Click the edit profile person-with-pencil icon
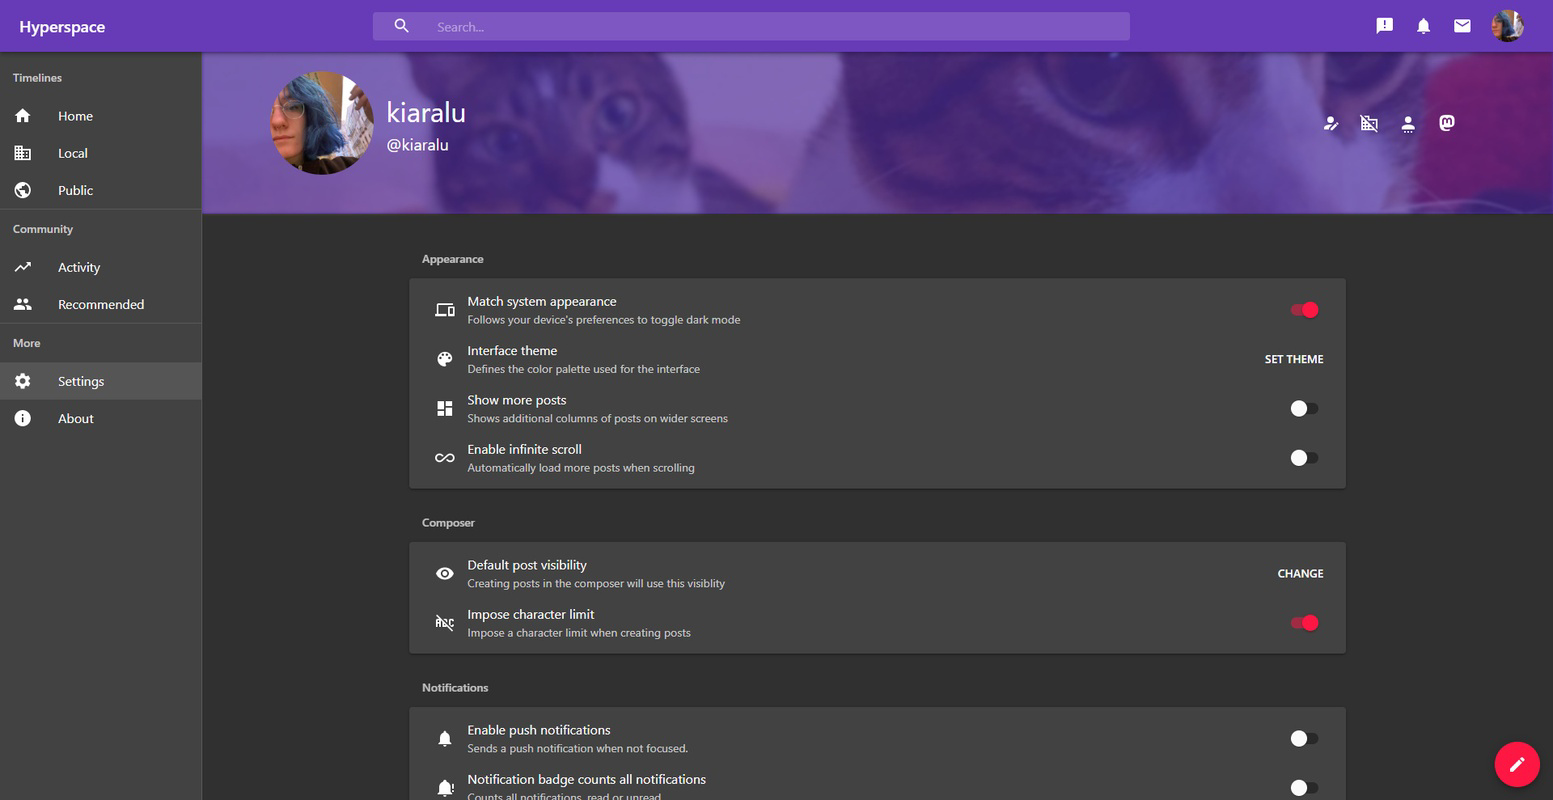This screenshot has height=800, width=1553. point(1330,124)
